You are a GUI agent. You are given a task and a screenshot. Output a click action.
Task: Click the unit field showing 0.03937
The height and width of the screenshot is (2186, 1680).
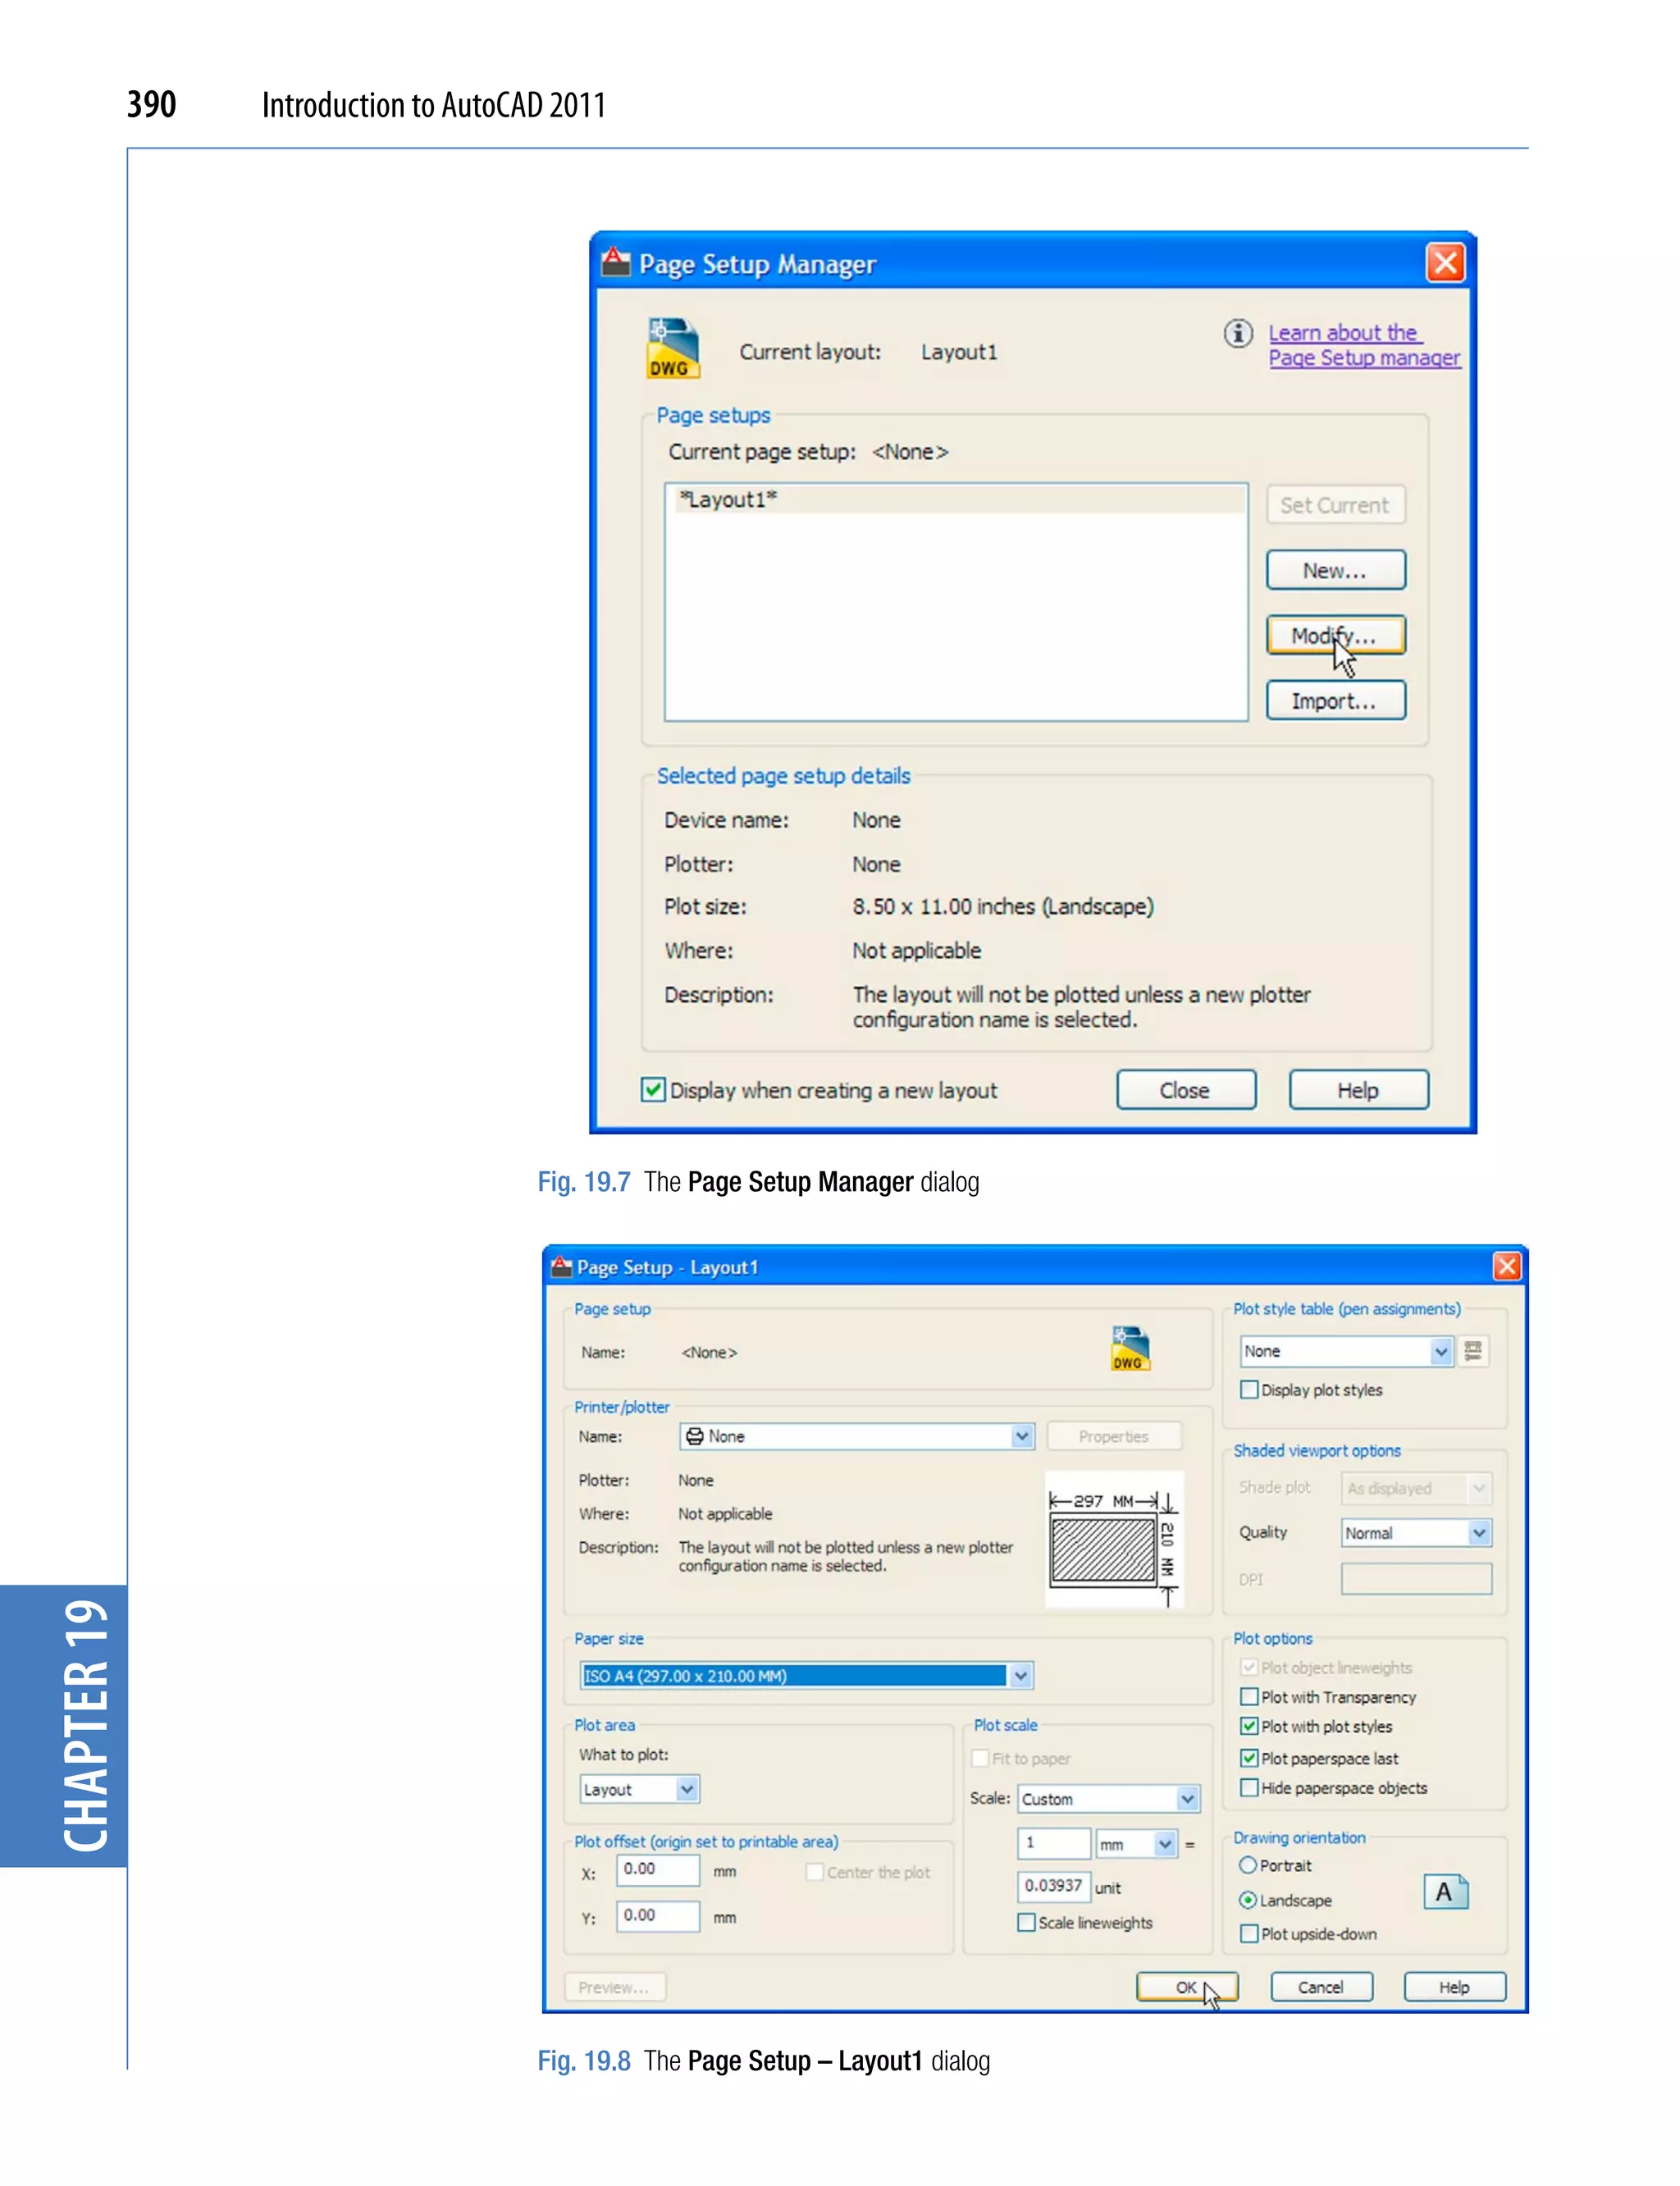click(1053, 1885)
